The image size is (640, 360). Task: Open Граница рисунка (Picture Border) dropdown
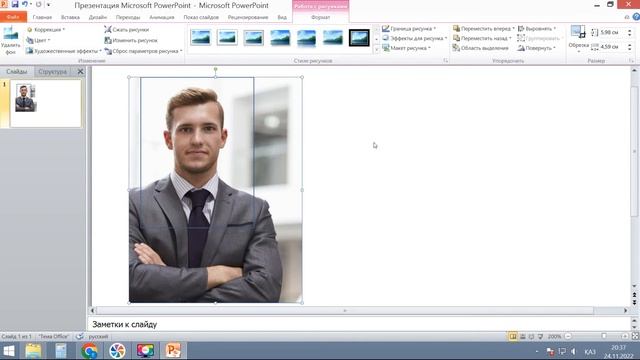[x=409, y=29]
